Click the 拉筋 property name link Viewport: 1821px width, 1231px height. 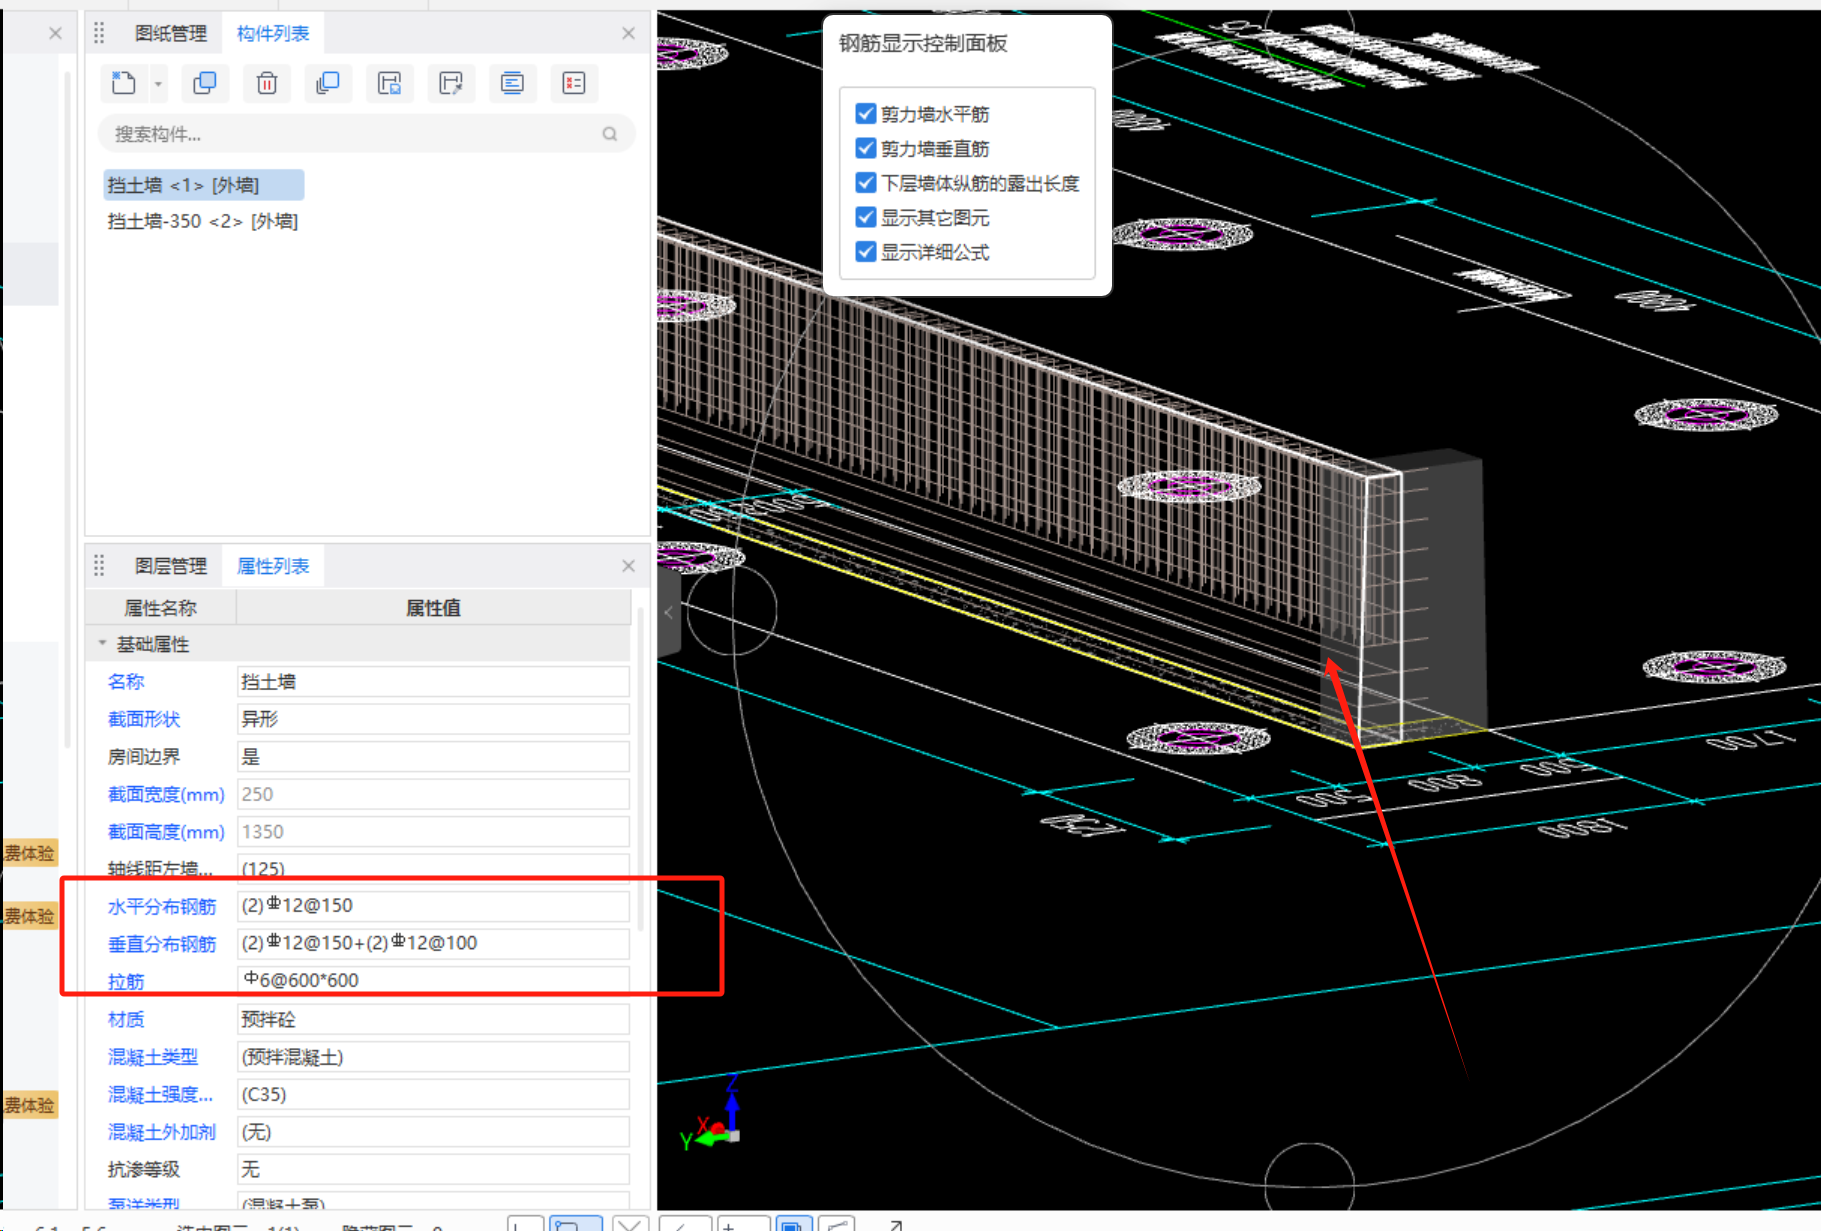[126, 981]
